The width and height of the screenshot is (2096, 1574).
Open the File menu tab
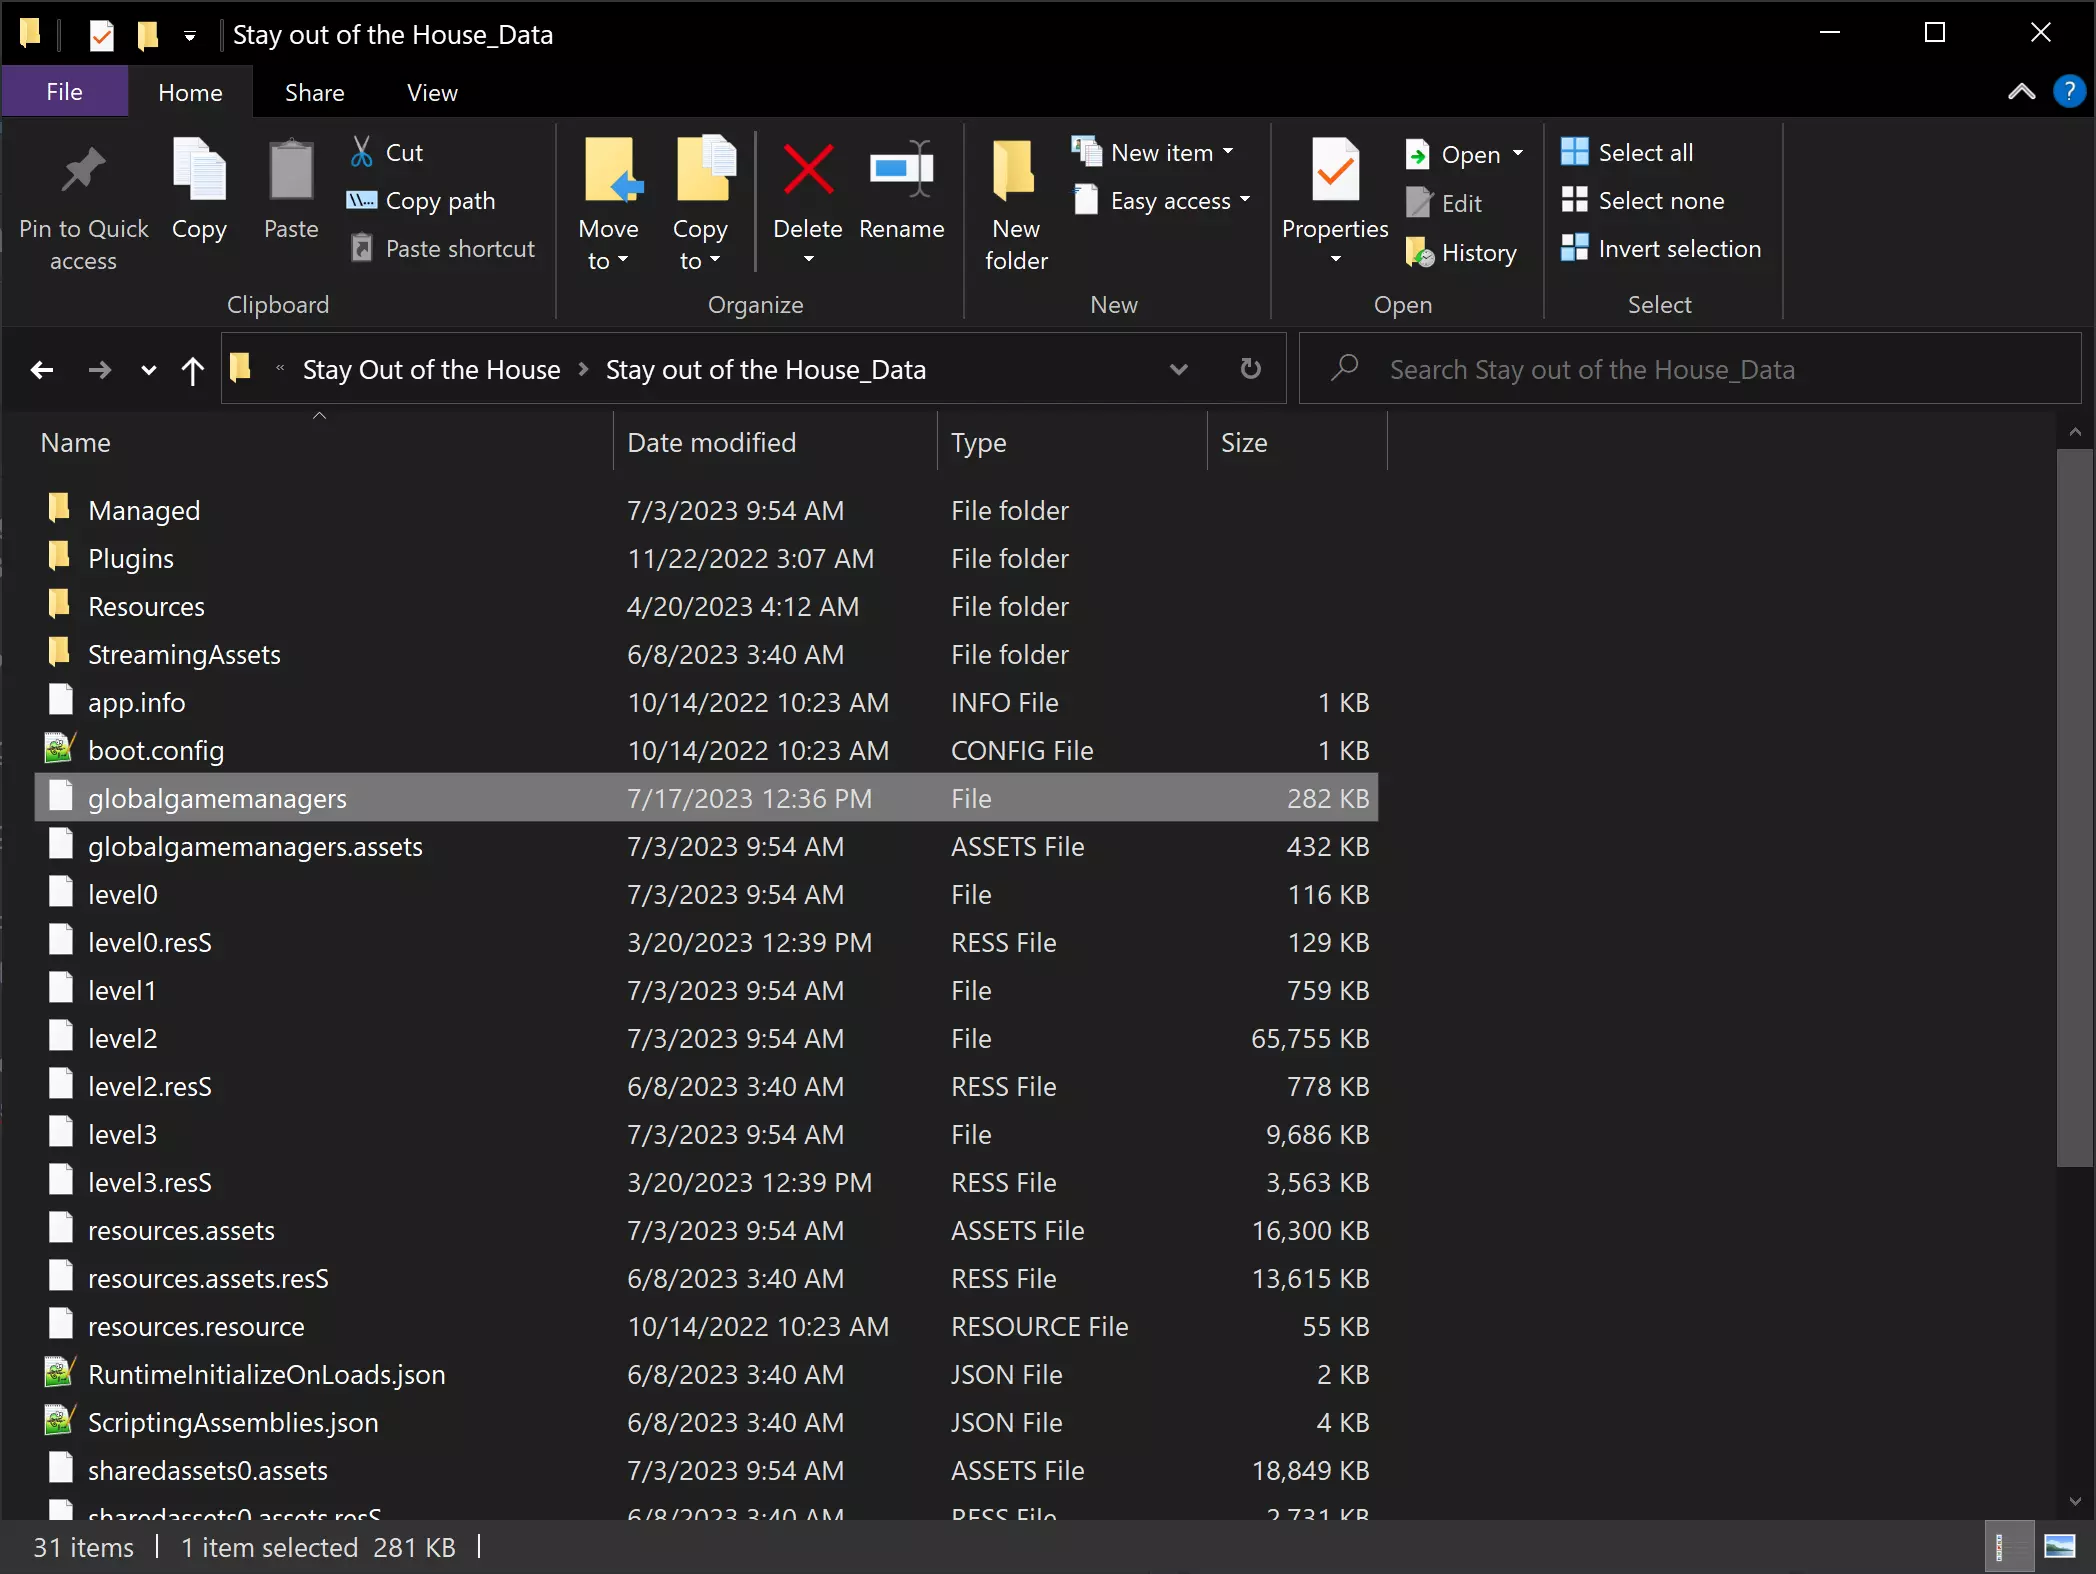[64, 92]
